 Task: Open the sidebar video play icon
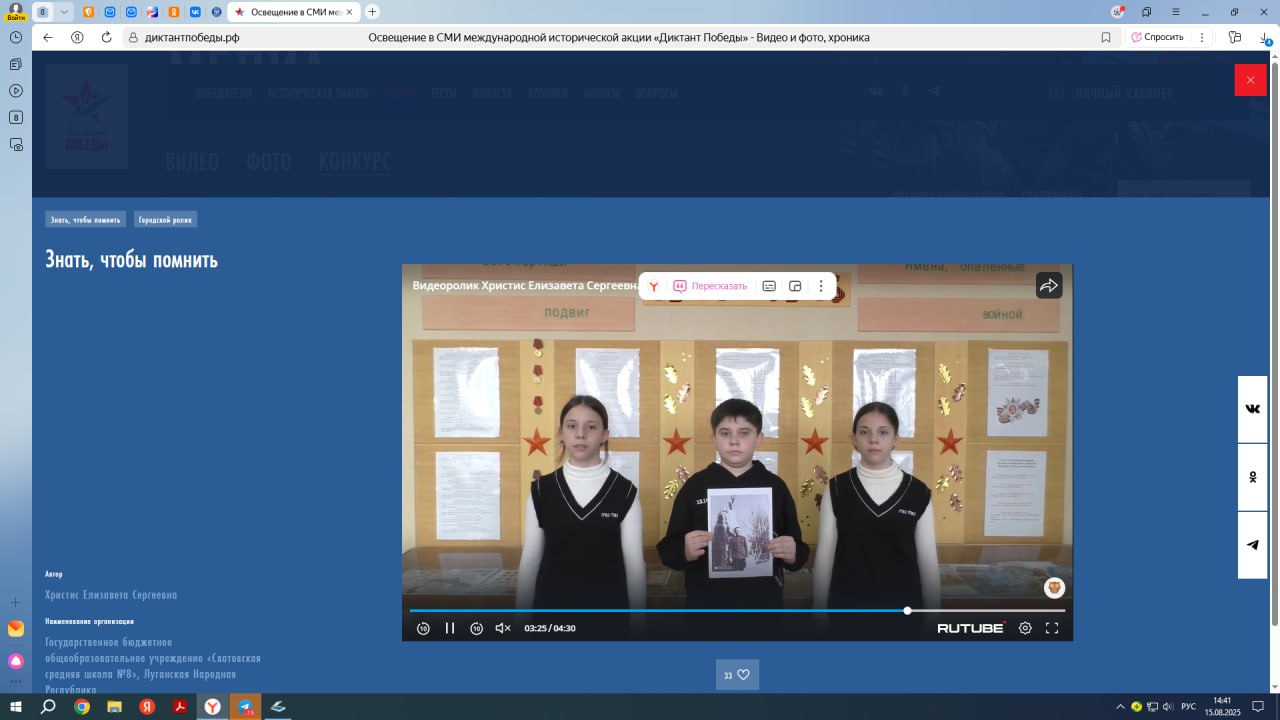click(16, 90)
